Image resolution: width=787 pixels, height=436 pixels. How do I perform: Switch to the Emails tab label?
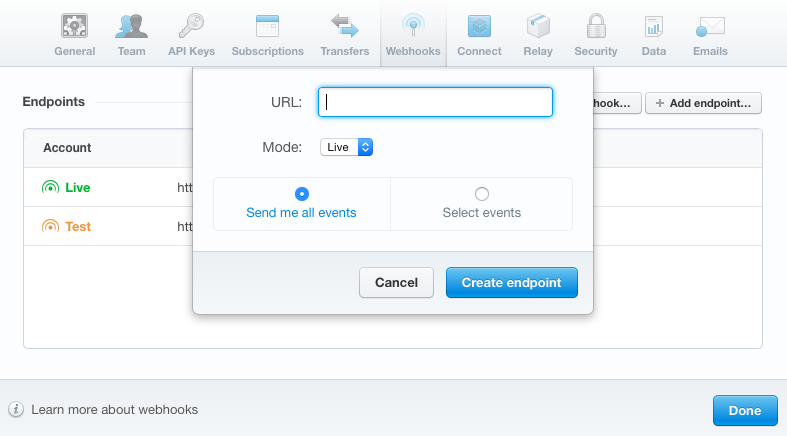pos(710,51)
